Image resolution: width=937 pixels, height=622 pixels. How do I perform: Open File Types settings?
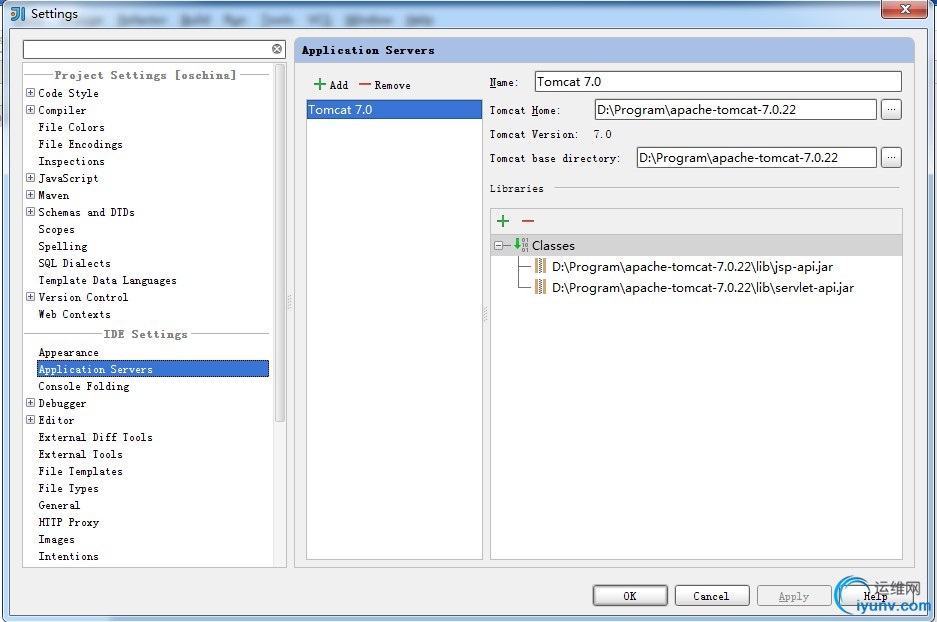(68, 488)
